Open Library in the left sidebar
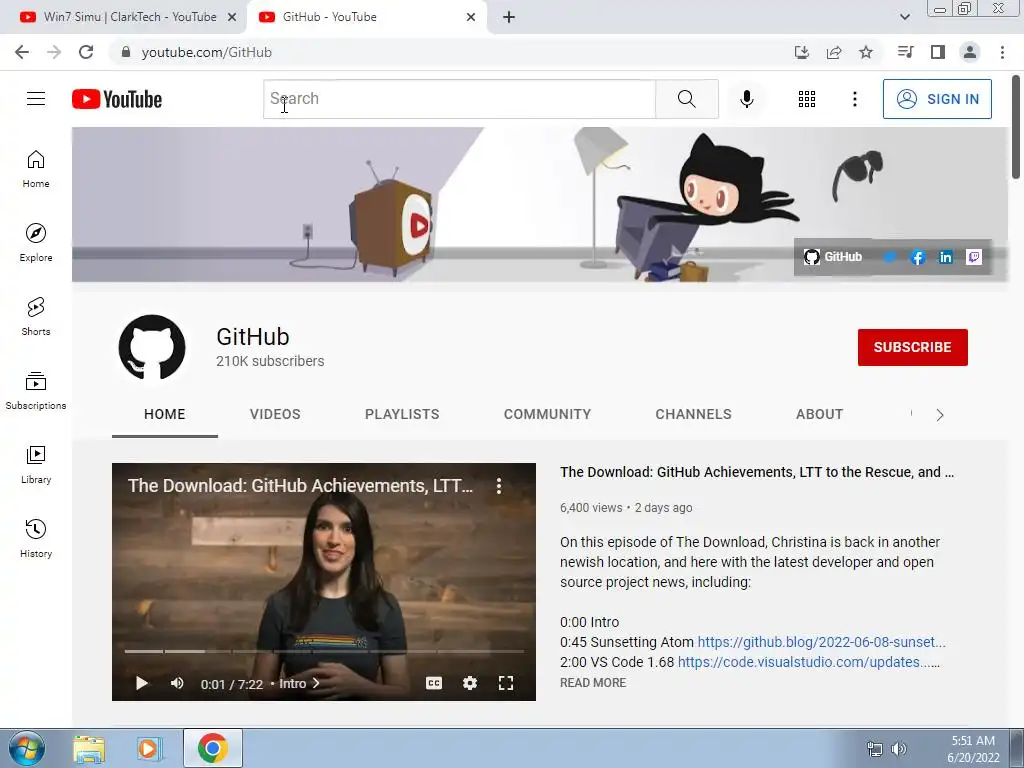1024x768 pixels. [36, 464]
